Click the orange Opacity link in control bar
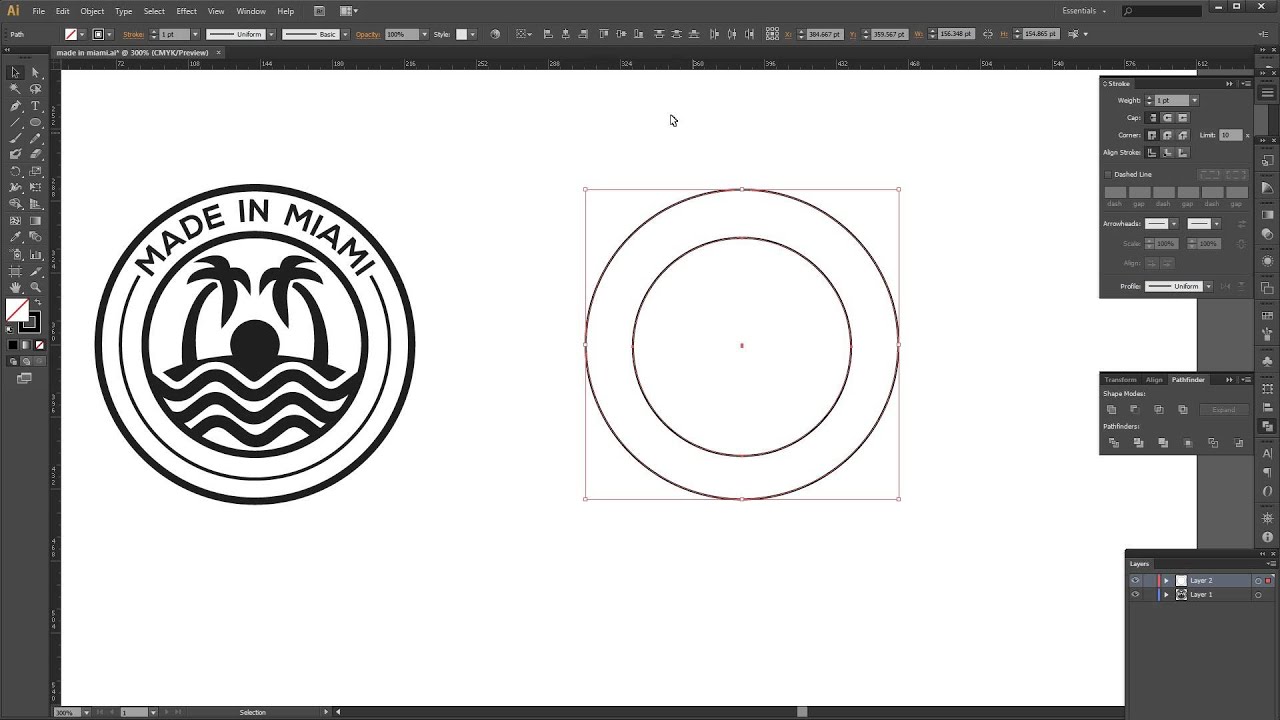Viewport: 1280px width, 720px height. click(x=369, y=34)
